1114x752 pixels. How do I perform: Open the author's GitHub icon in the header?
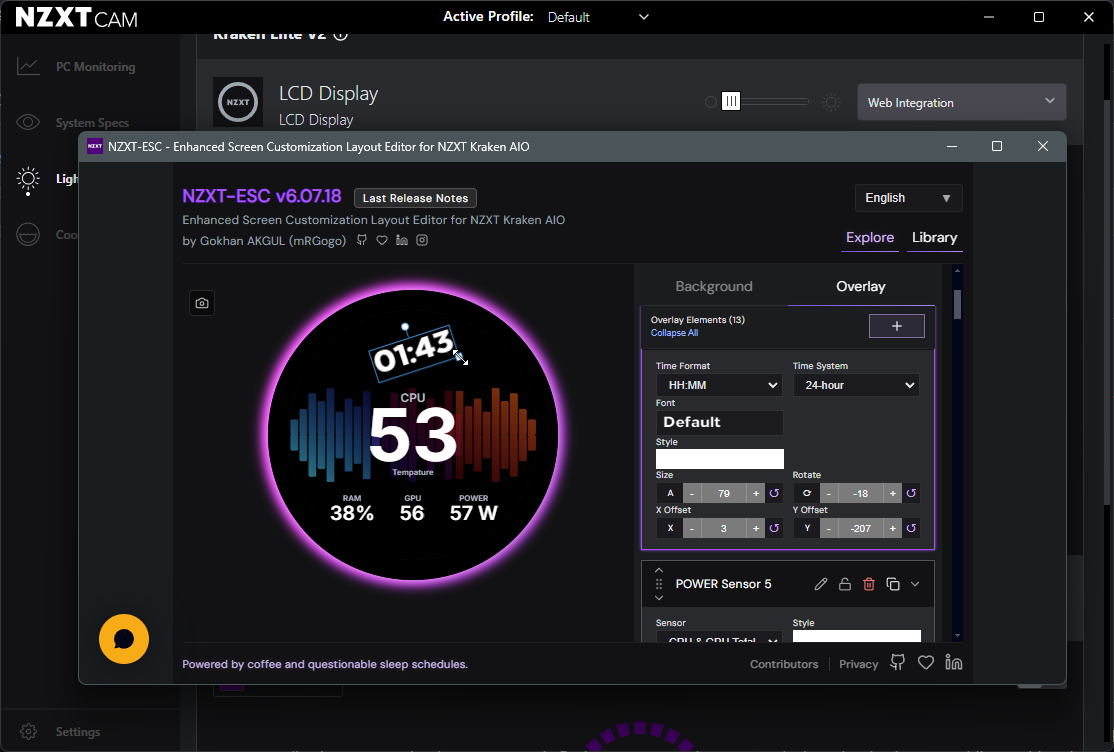pos(362,240)
